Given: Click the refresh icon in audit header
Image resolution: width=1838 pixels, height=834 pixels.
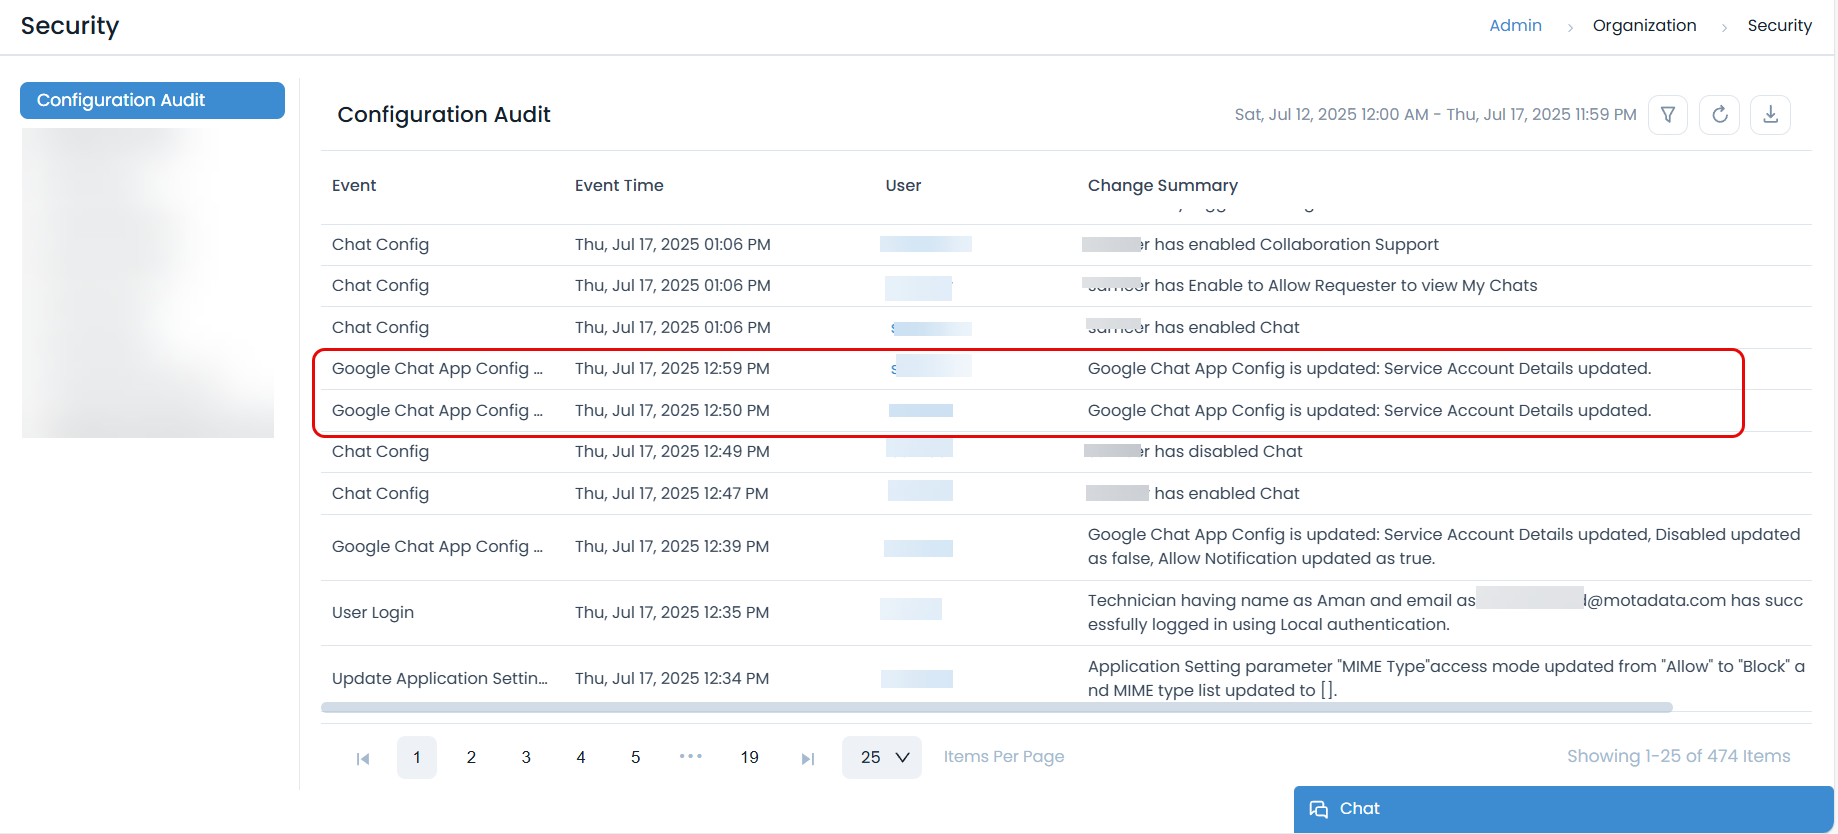Looking at the screenshot, I should [x=1719, y=115].
